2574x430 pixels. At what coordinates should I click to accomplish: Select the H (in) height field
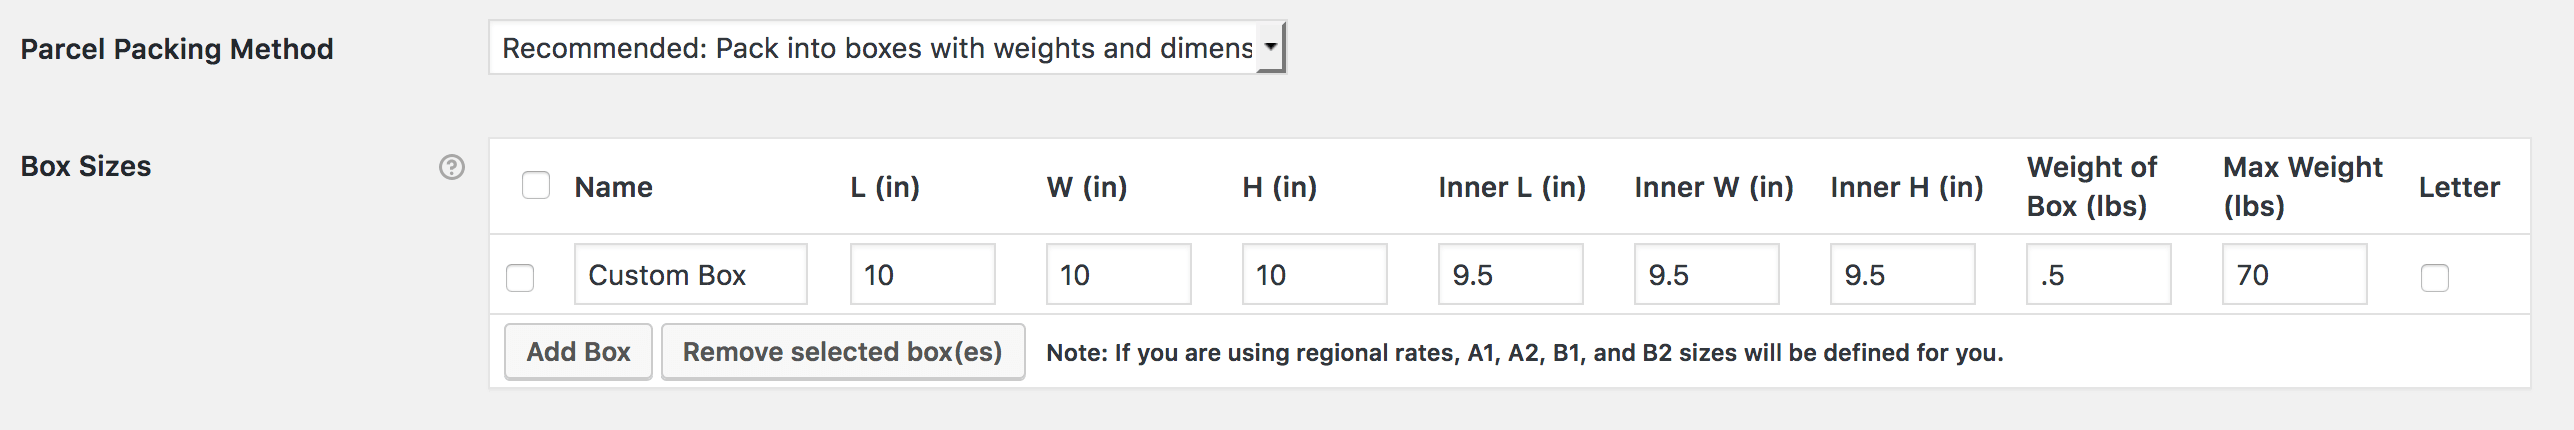click(x=1314, y=275)
